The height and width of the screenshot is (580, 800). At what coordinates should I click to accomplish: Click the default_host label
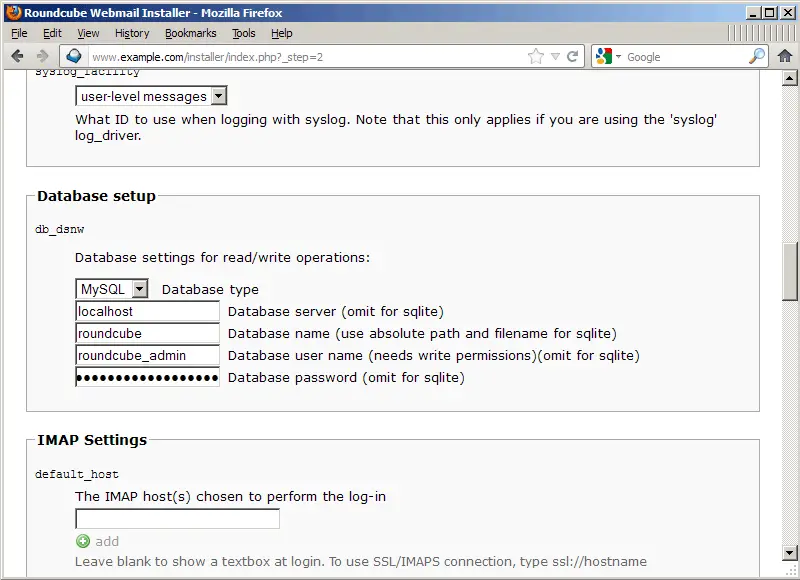[x=77, y=474]
